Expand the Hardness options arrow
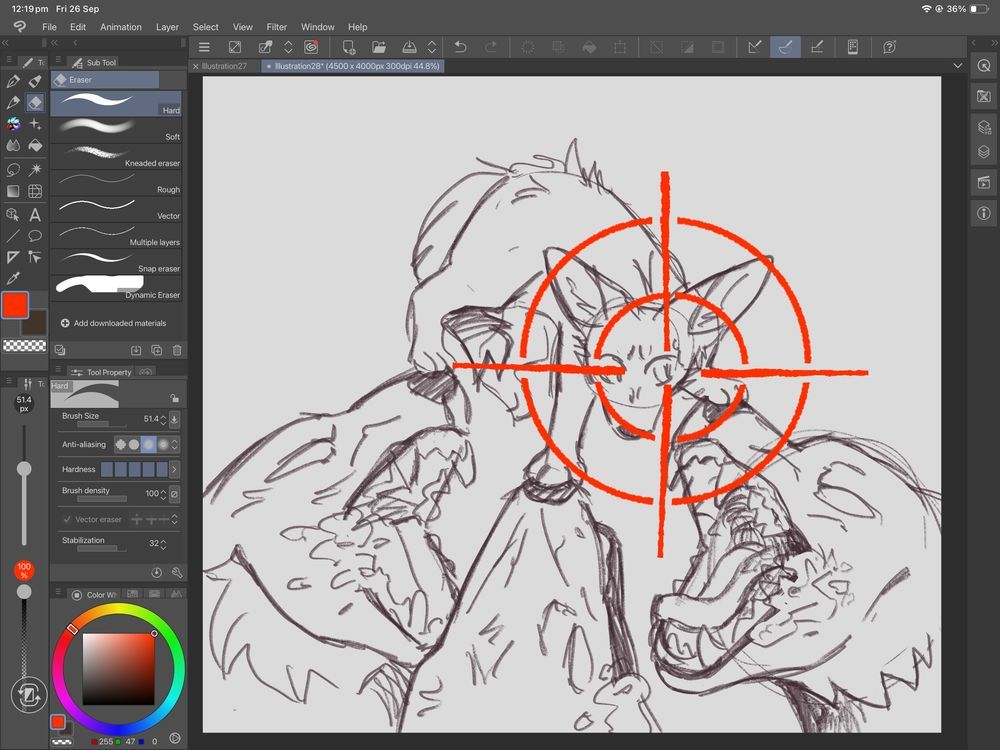 tap(174, 469)
